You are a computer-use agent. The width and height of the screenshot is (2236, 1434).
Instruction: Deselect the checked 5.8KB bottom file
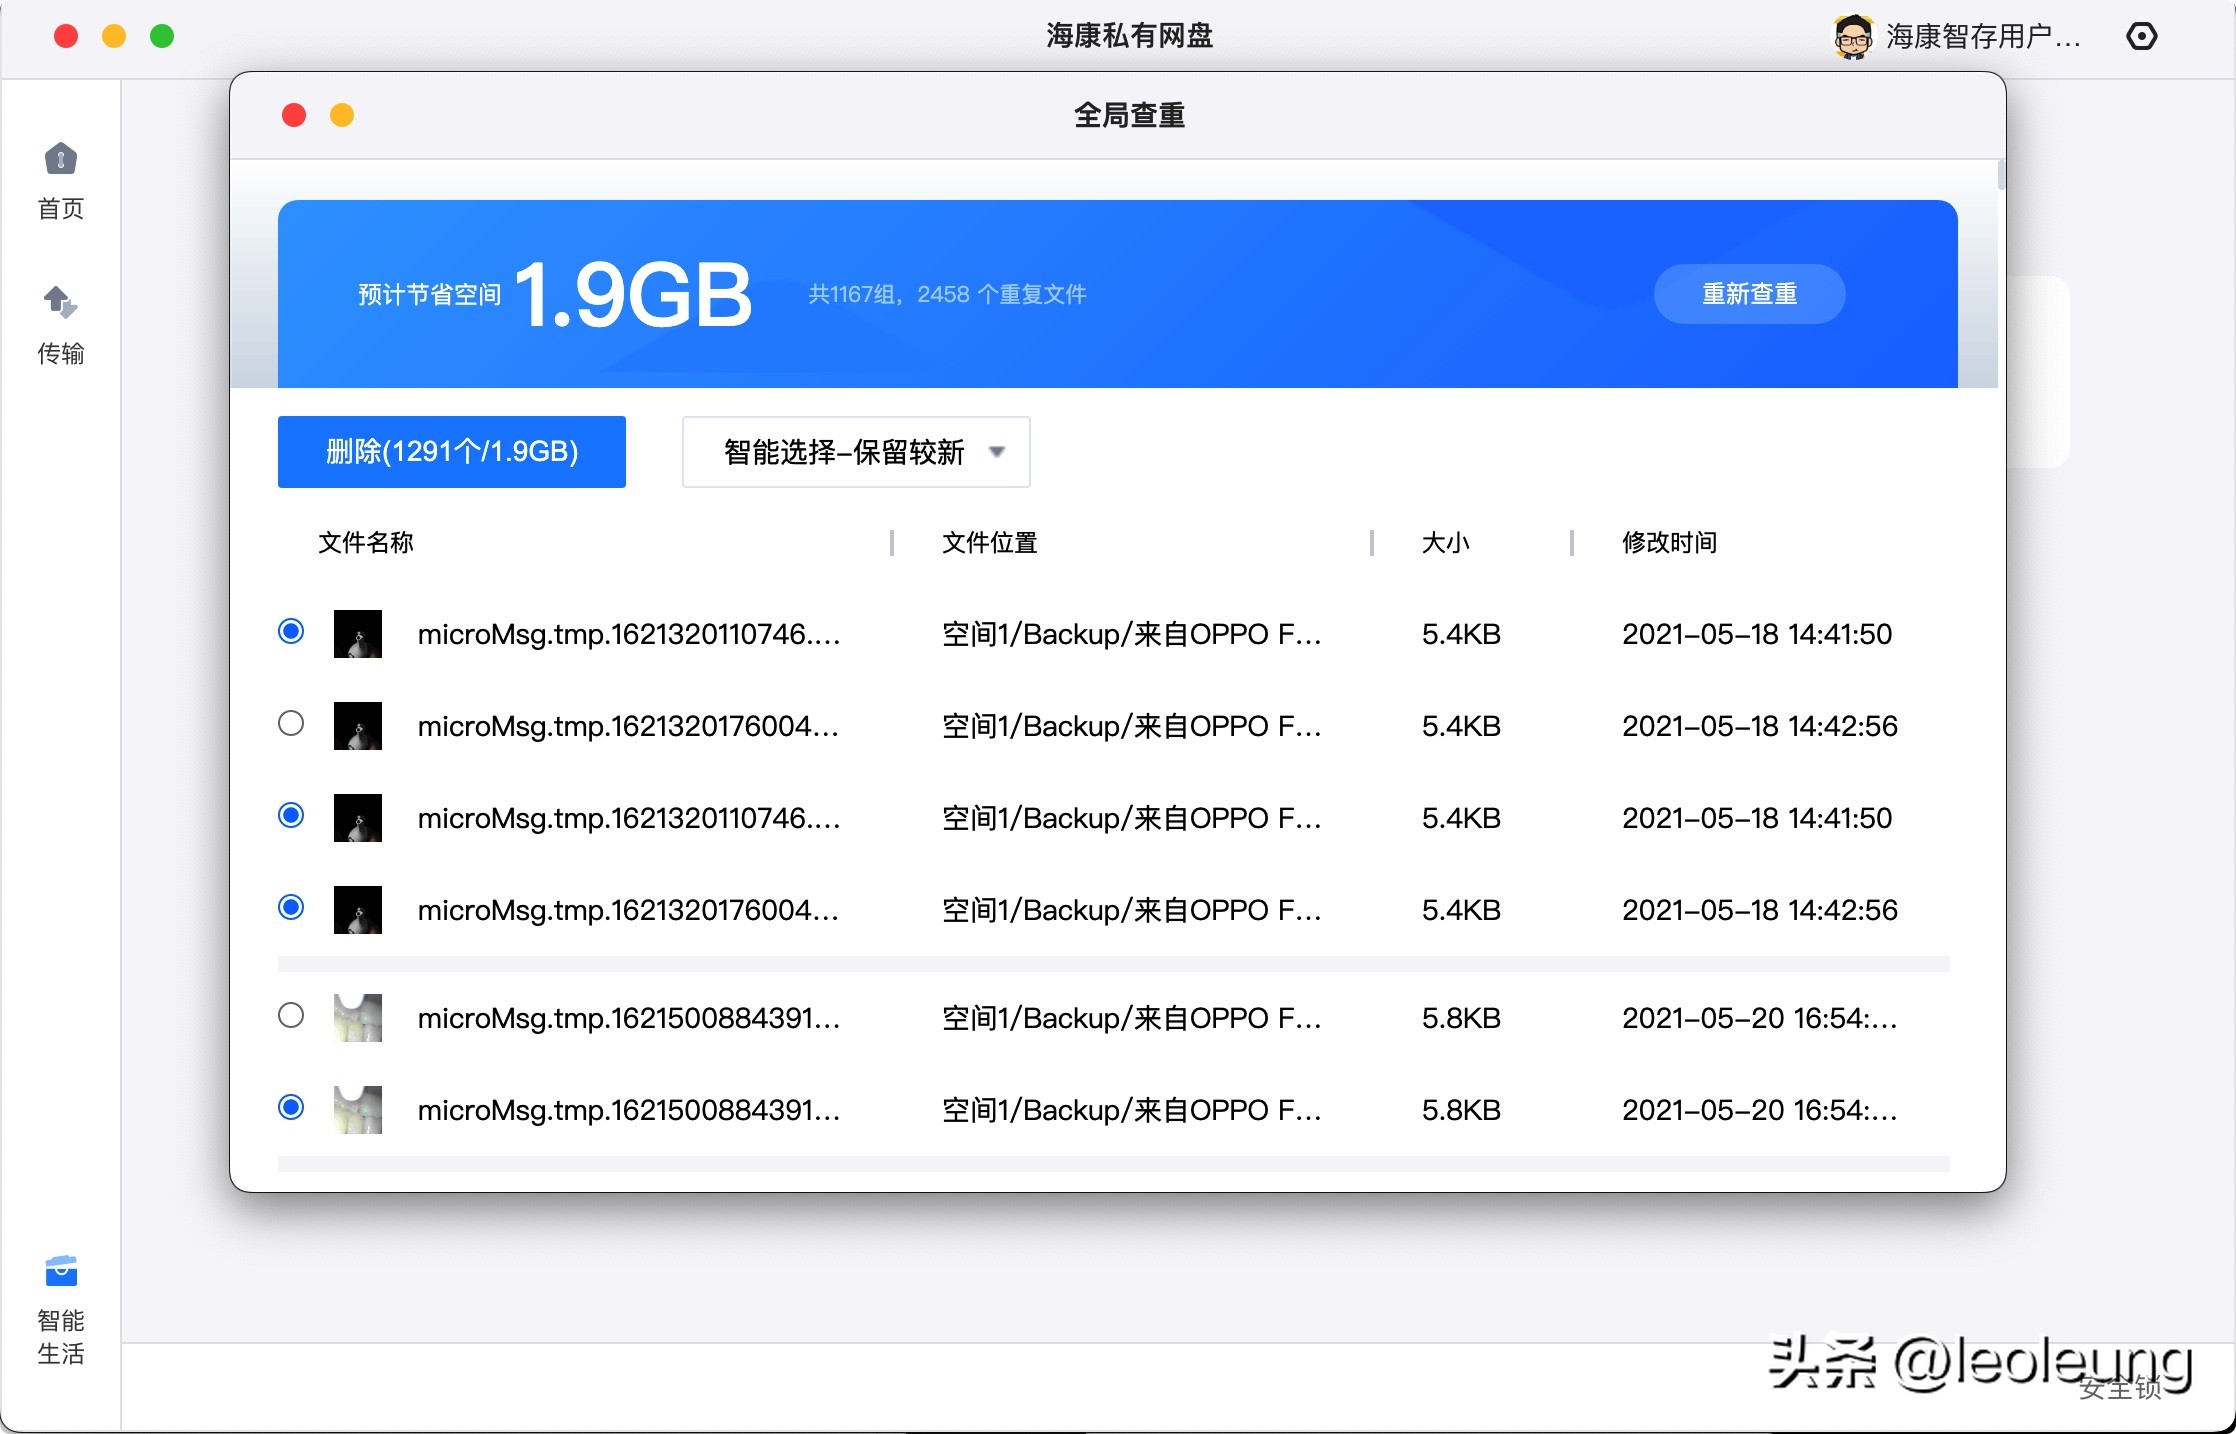pos(291,1107)
